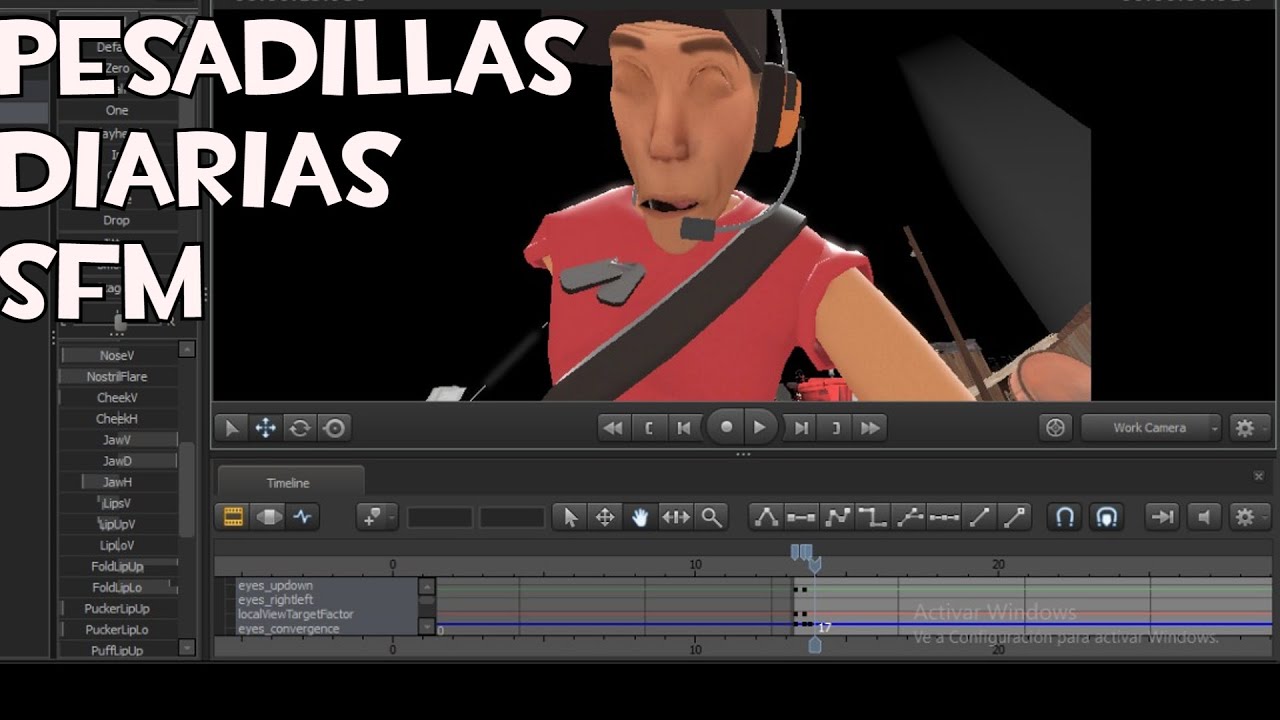Adjust the NoseV slider
Viewport: 1280px width, 720px height.
(x=117, y=355)
